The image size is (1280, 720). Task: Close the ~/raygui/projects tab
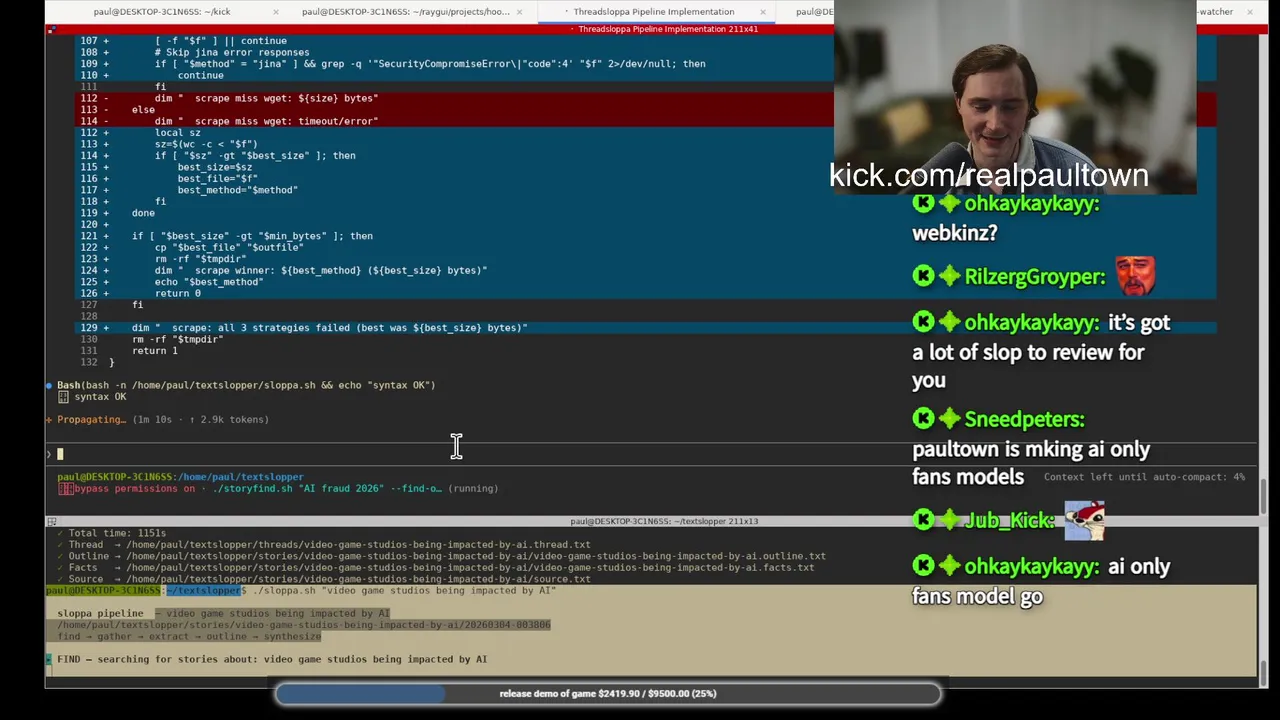click(x=519, y=11)
